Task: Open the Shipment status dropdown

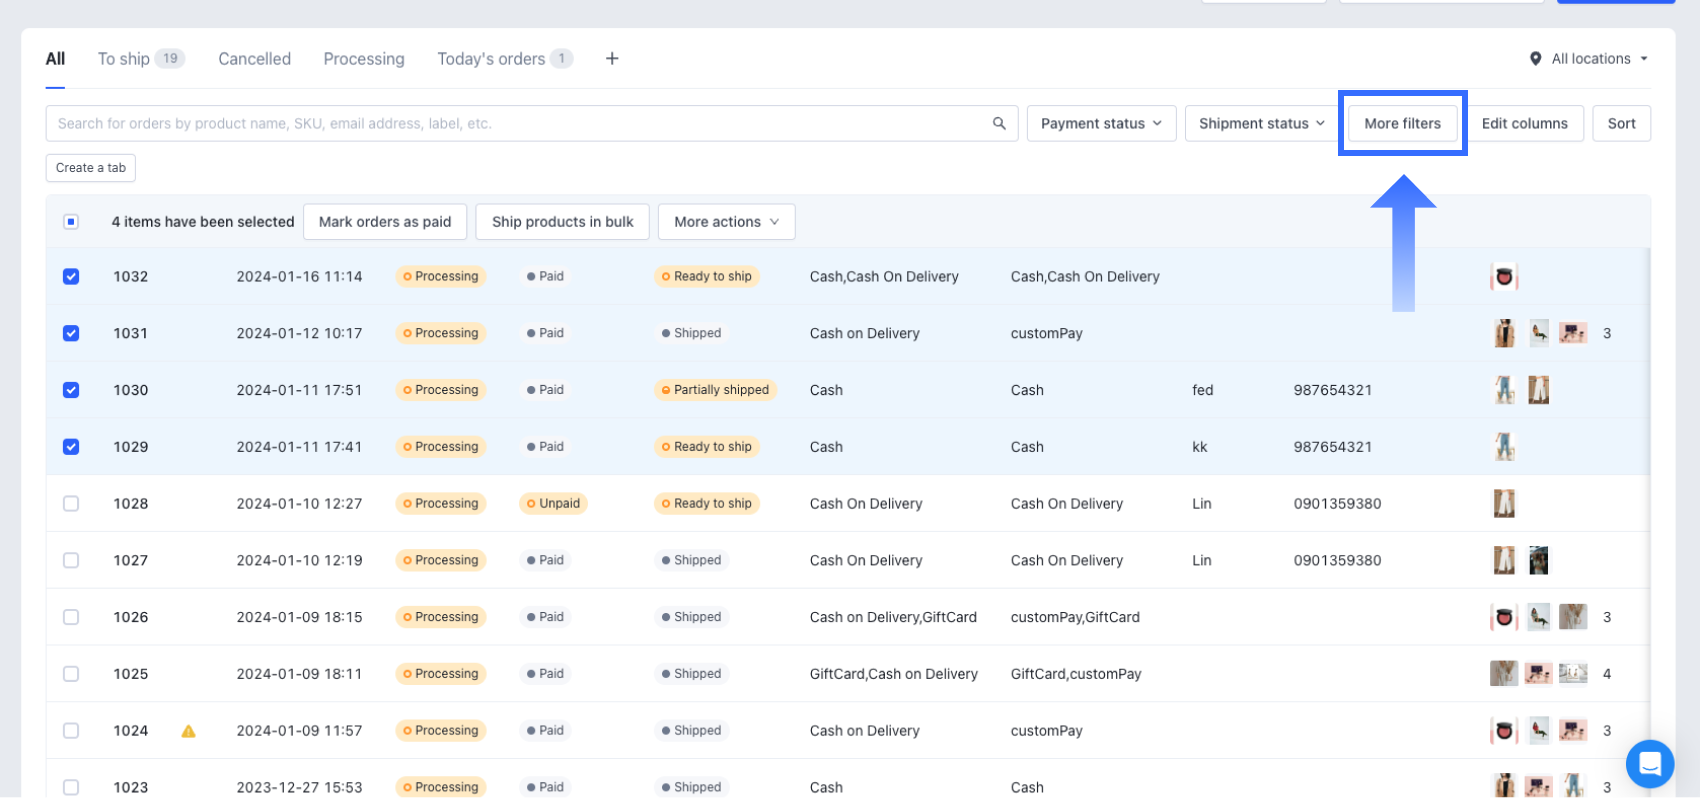Action: tap(1261, 123)
